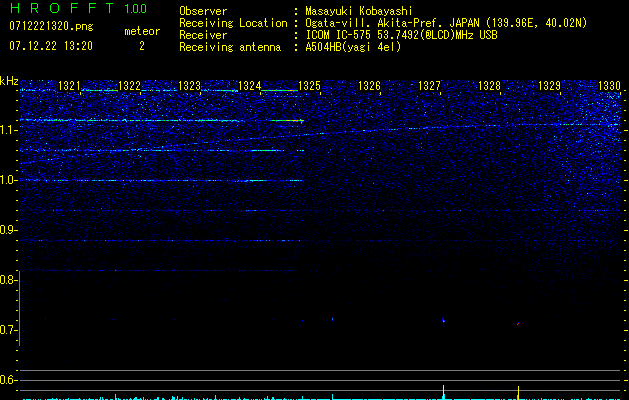Select antenna text A504HB(yagi 4el)
629x400 pixels.
tap(353, 47)
